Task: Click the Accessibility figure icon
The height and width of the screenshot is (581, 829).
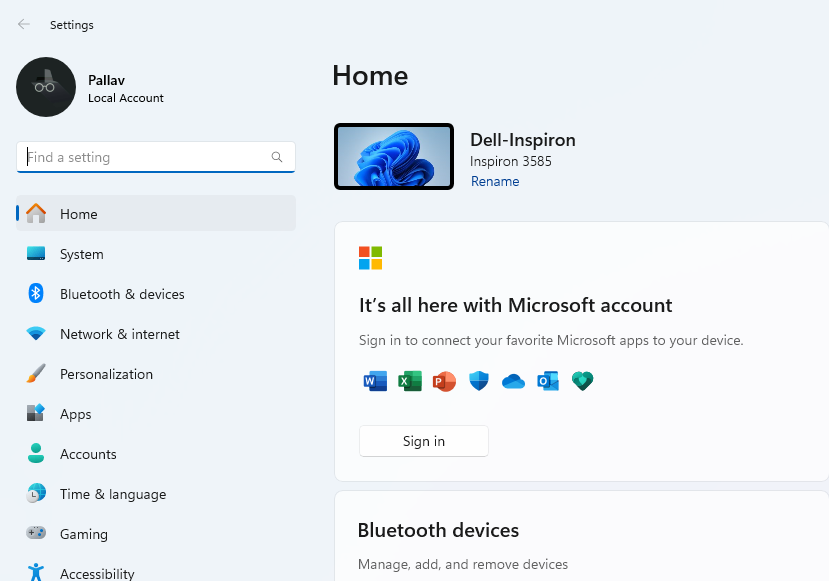Action: [36, 573]
